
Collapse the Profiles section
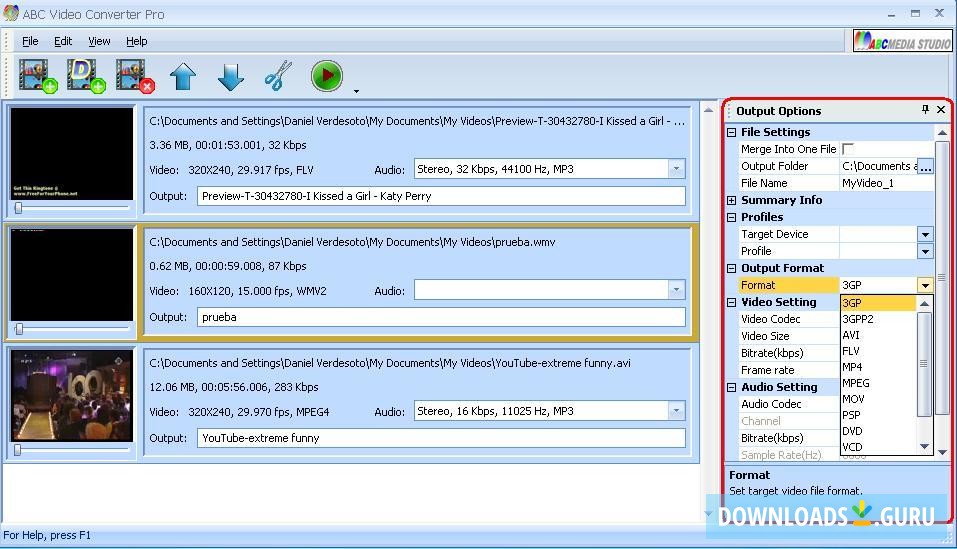click(x=731, y=217)
